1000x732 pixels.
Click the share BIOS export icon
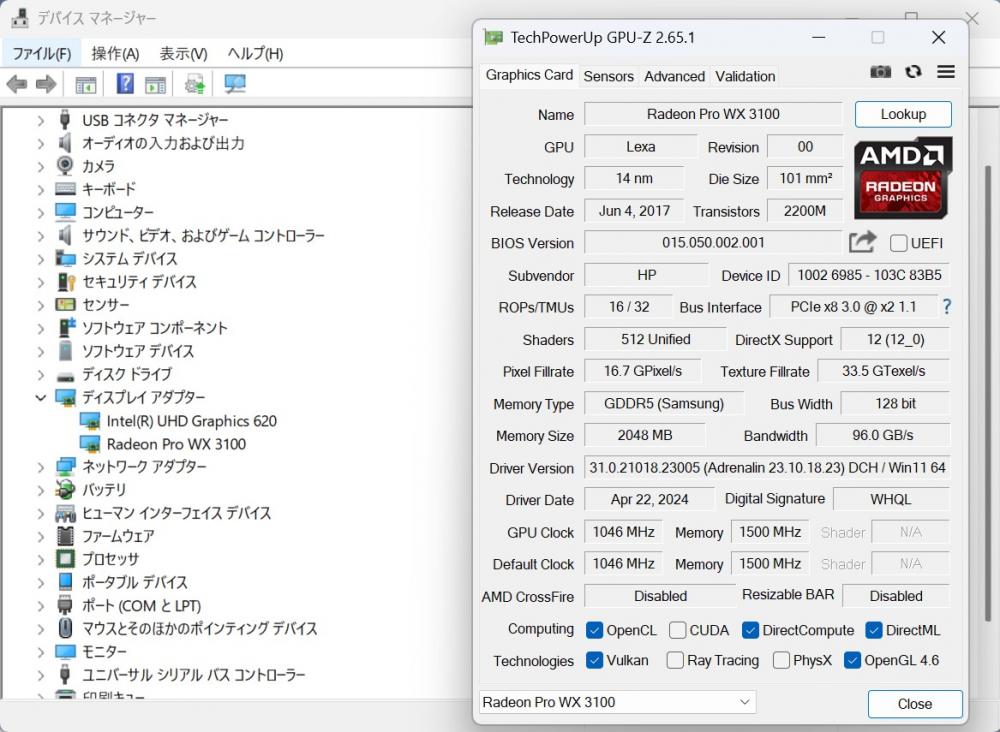click(862, 242)
